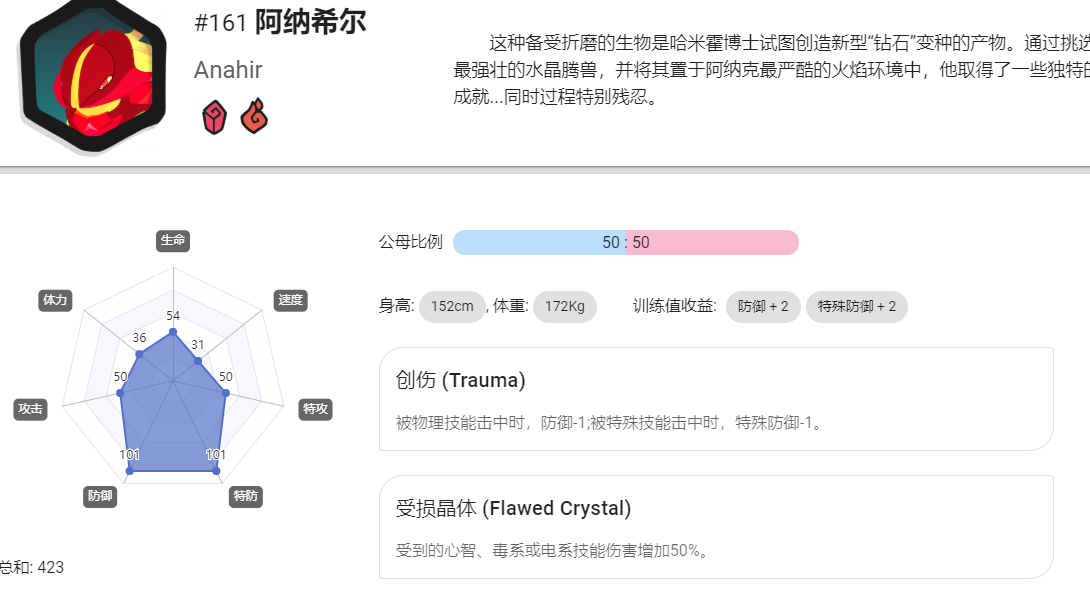Click the pink female ratio bar segment

pyautogui.click(x=713, y=243)
